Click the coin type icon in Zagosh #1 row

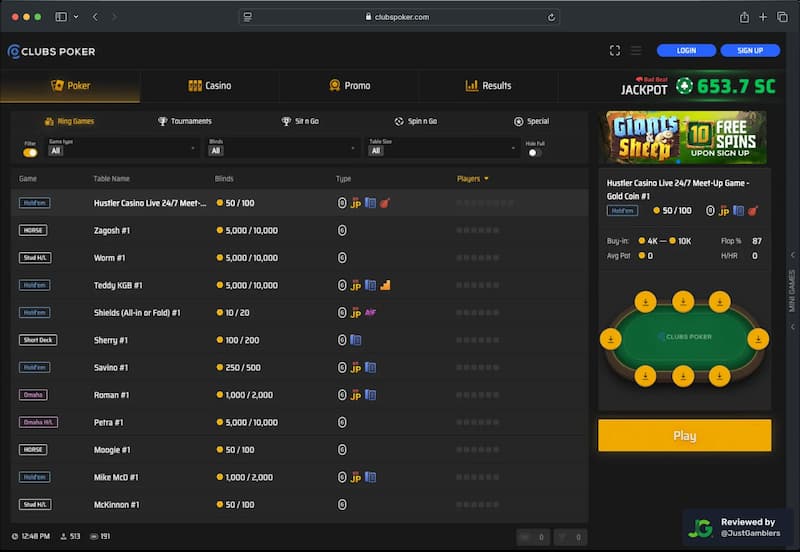342,231
